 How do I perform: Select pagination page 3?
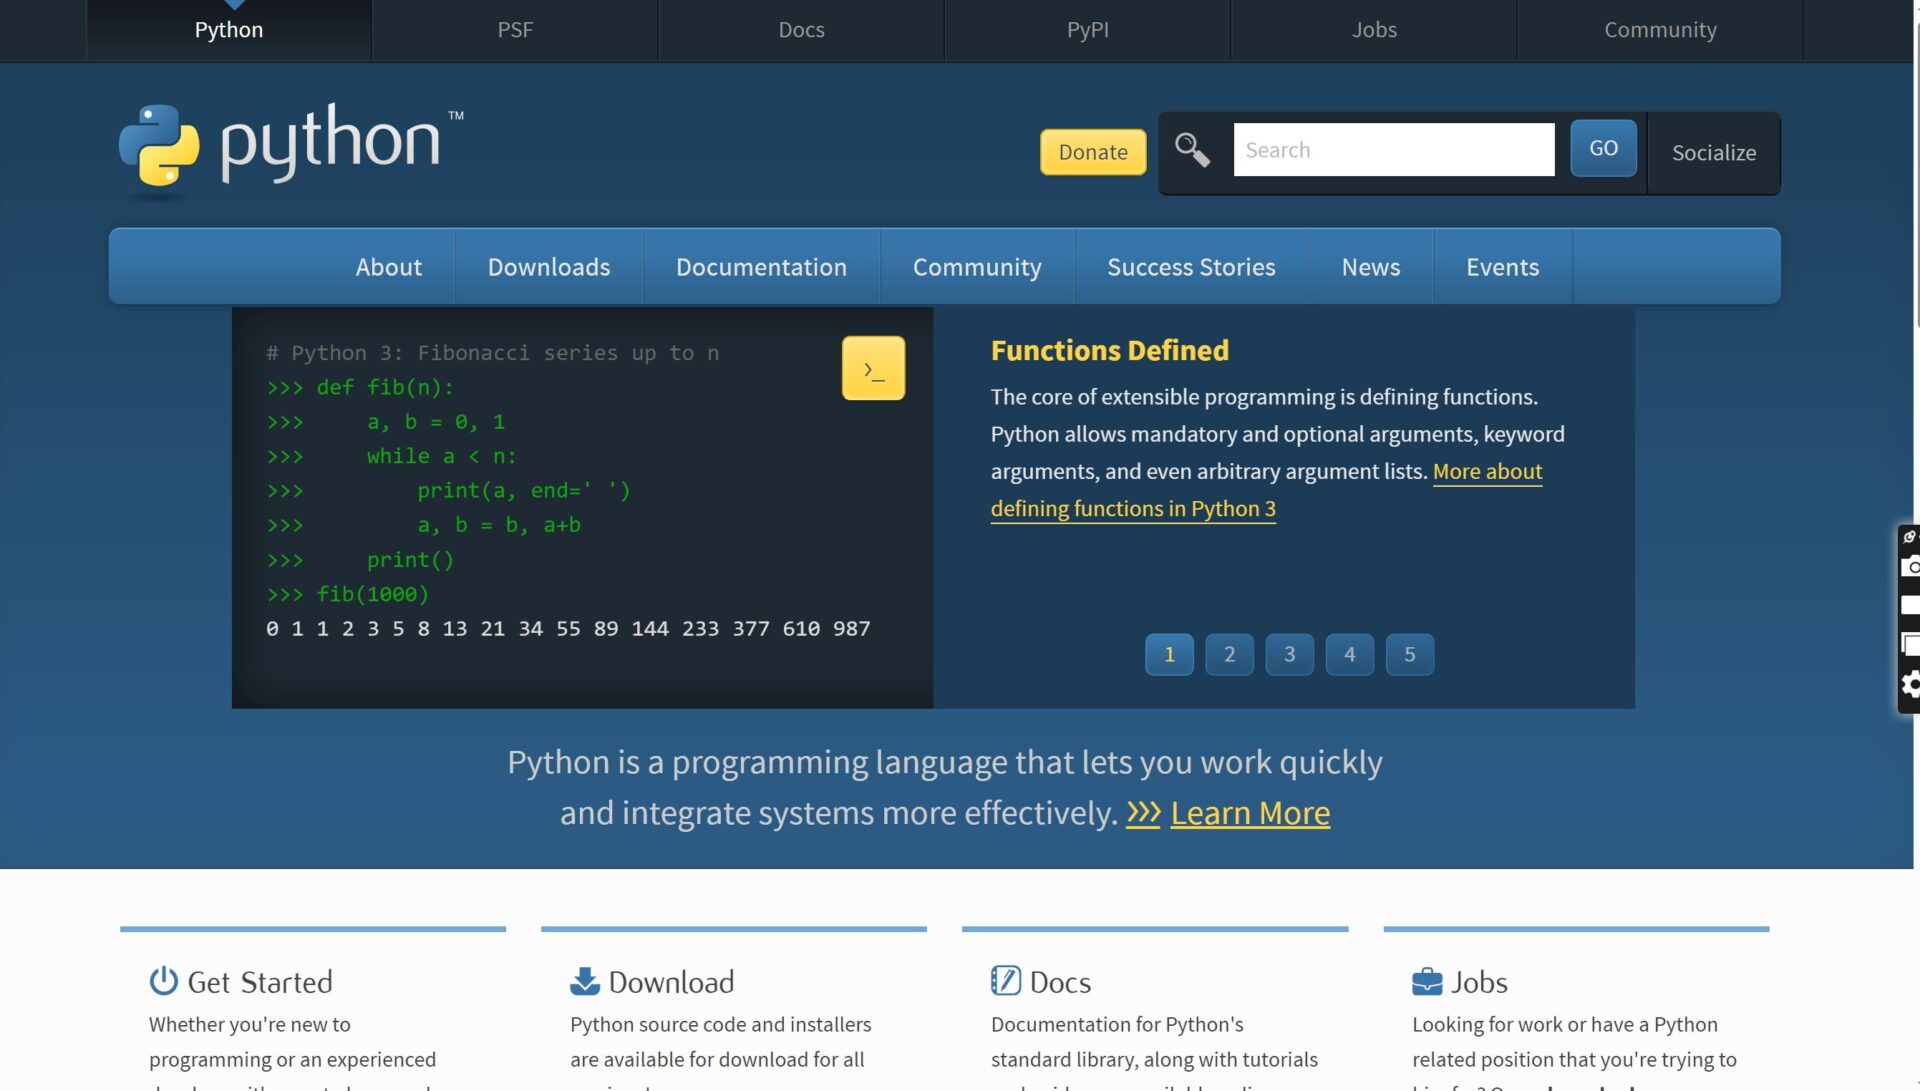[x=1290, y=654]
